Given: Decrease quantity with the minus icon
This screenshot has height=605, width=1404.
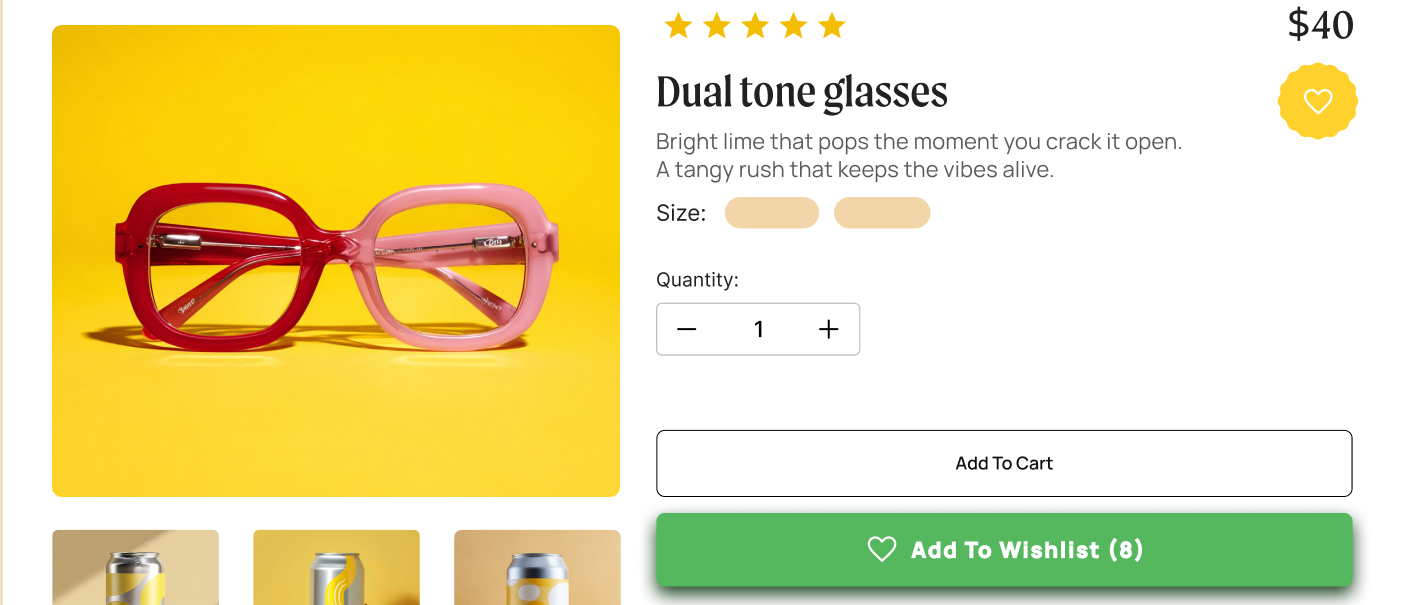Looking at the screenshot, I should tap(686, 330).
